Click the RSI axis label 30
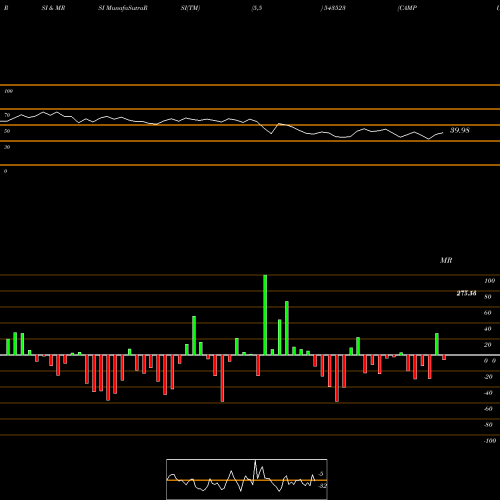The height and width of the screenshot is (500, 500). coord(7,147)
